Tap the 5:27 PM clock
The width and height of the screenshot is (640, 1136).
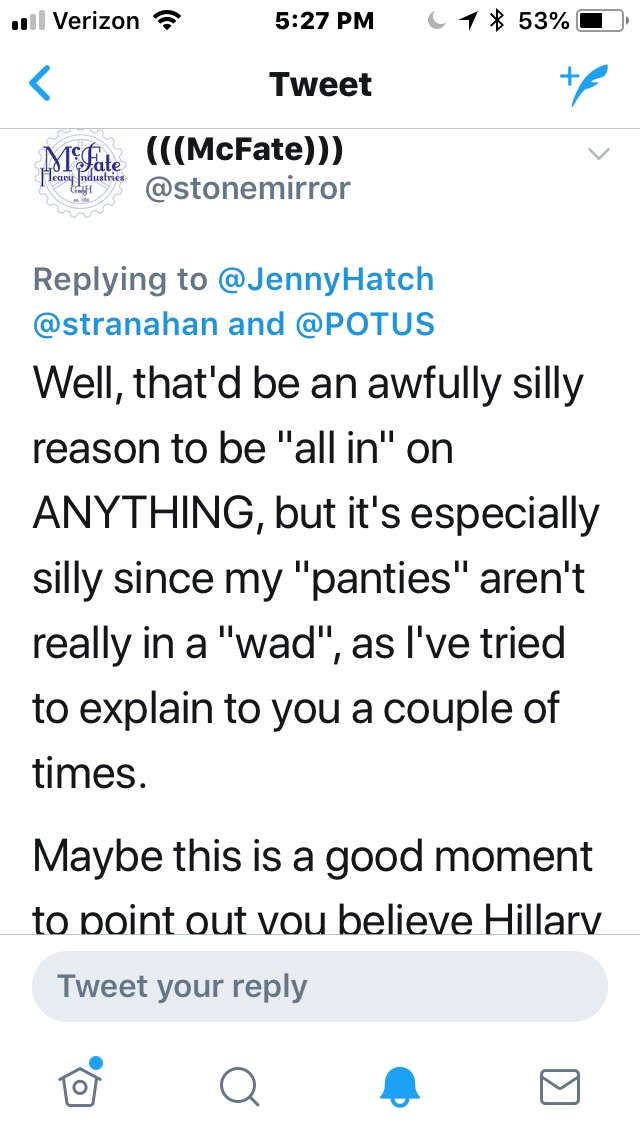pos(323,20)
